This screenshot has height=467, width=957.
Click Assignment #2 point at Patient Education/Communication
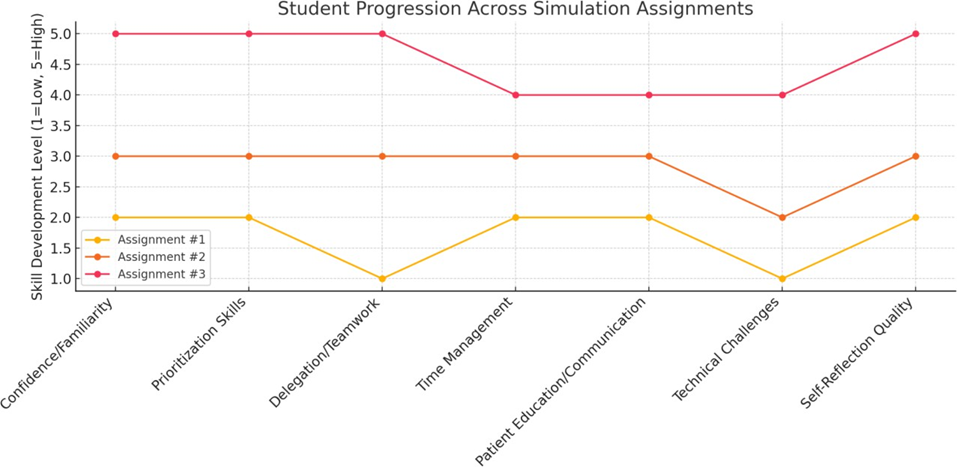(648, 156)
